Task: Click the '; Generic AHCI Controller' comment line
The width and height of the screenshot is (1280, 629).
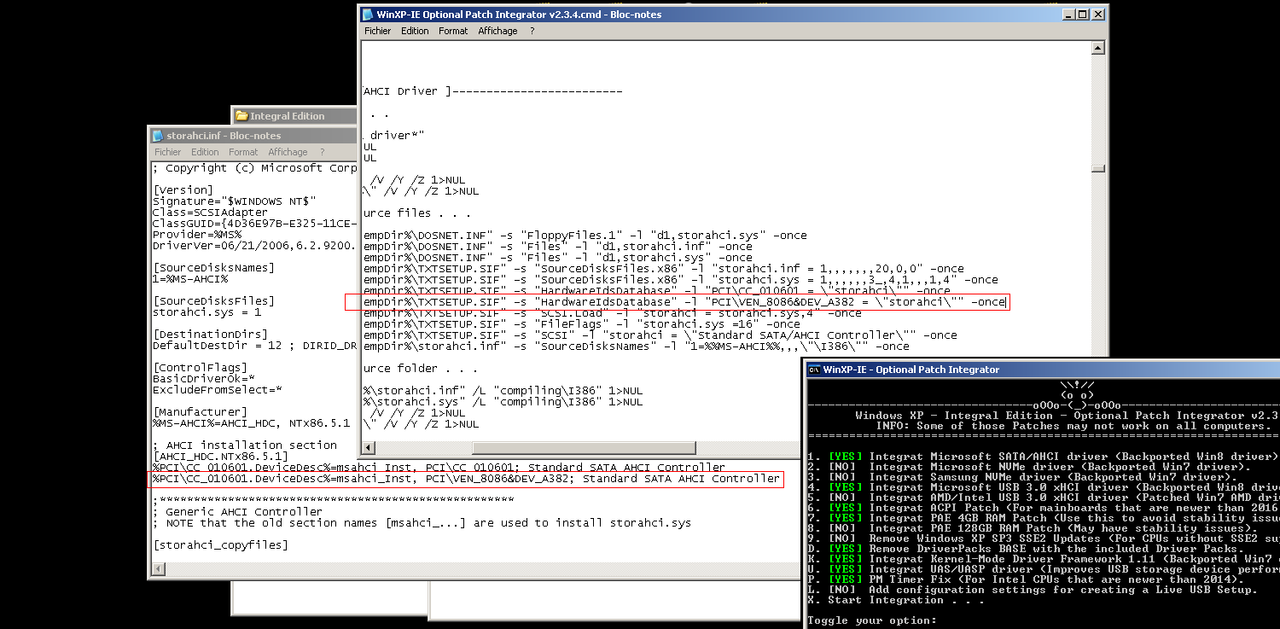Action: click(236, 512)
